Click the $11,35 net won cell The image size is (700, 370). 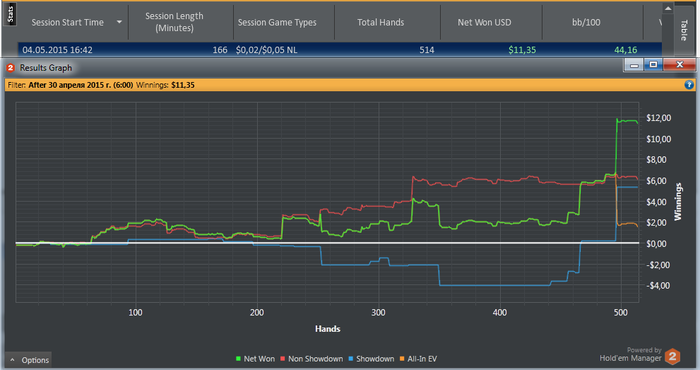click(x=522, y=50)
